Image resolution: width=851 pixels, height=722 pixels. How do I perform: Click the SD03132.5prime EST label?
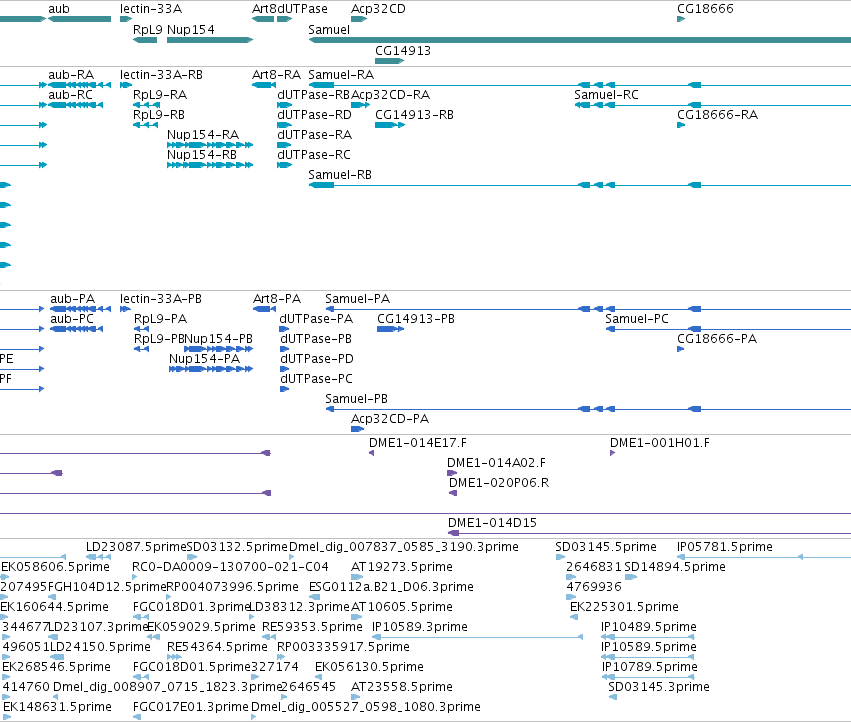[237, 547]
